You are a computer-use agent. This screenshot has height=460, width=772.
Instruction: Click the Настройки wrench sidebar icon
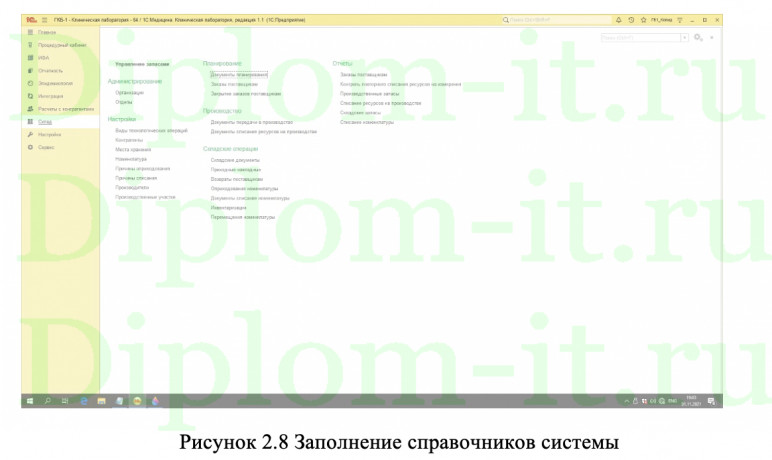click(30, 134)
